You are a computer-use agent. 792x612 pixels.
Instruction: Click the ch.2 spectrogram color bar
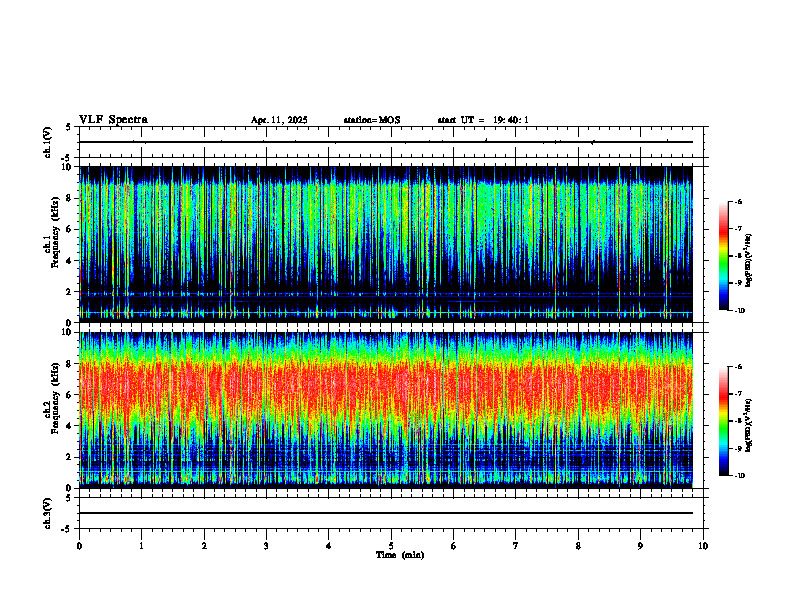[724, 421]
